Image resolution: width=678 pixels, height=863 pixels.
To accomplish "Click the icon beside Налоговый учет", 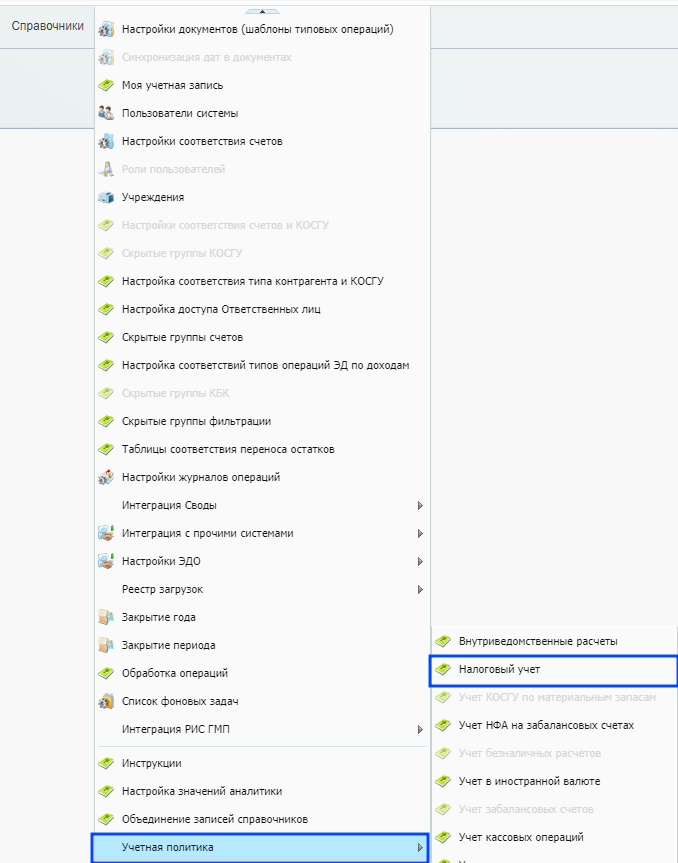I will point(442,669).
